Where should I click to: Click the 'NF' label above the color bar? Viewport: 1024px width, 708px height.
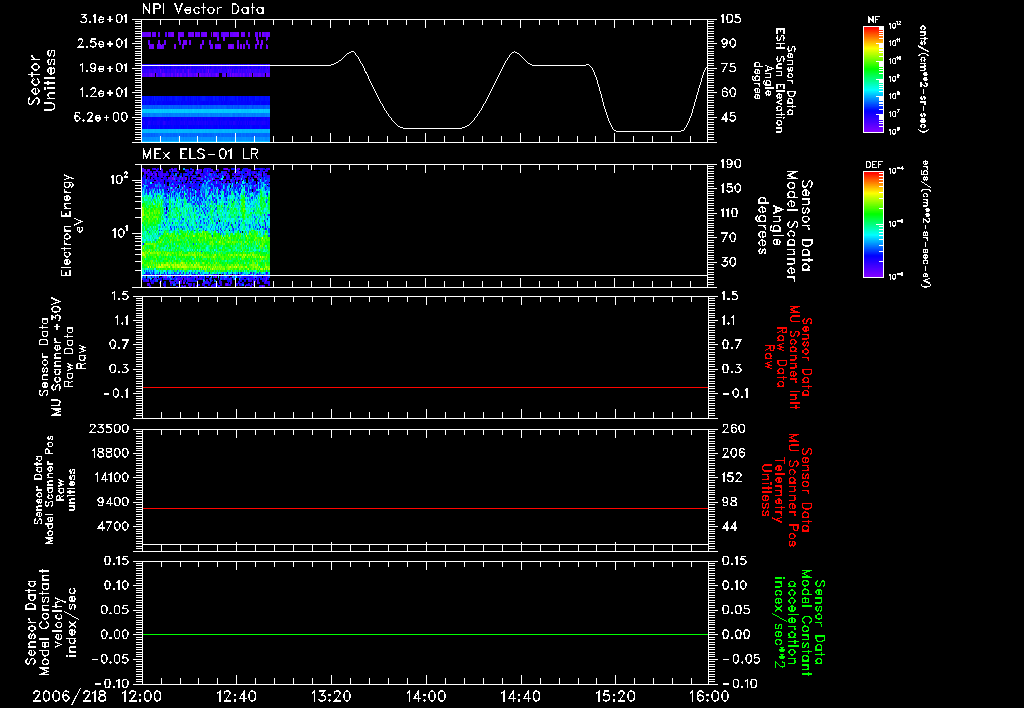pos(873,20)
